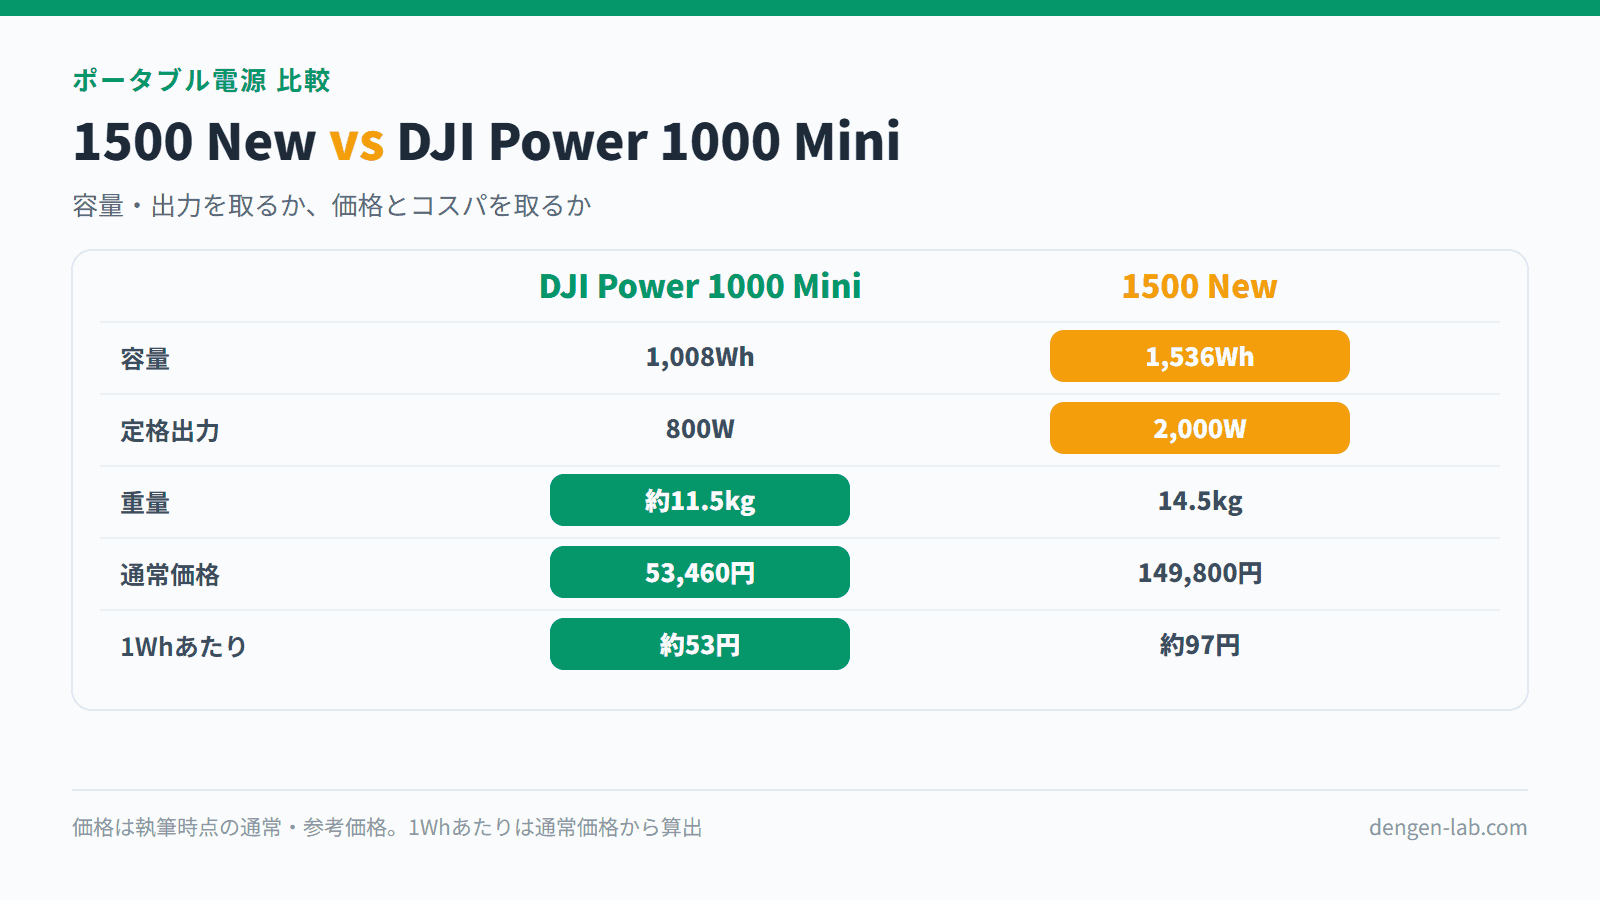Click the title '1500 New vs DJI Power 1000 Mini'

coord(487,141)
